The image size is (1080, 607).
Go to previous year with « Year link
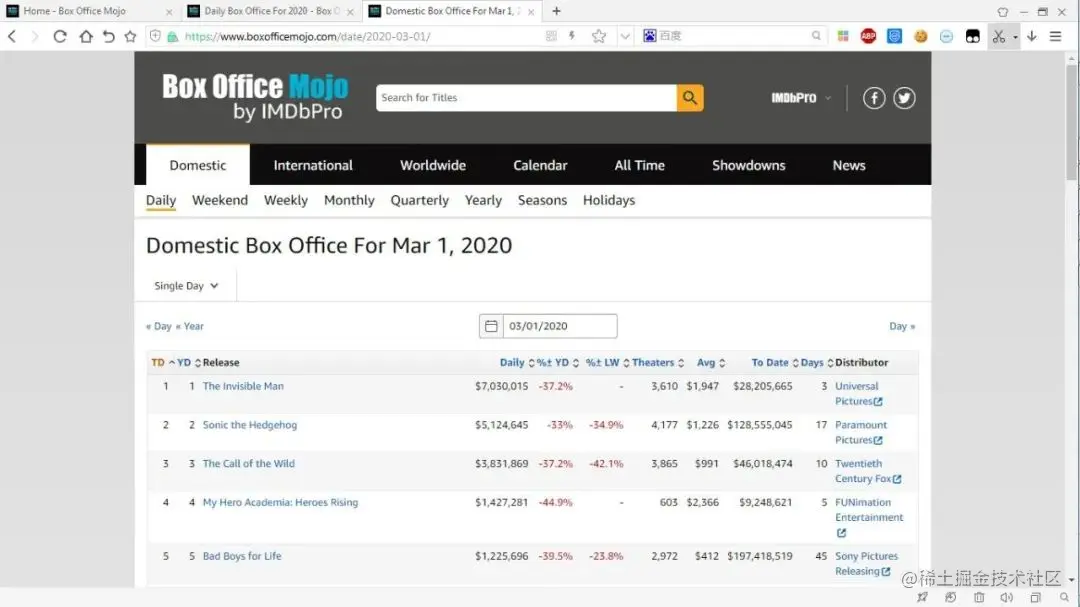tap(189, 326)
